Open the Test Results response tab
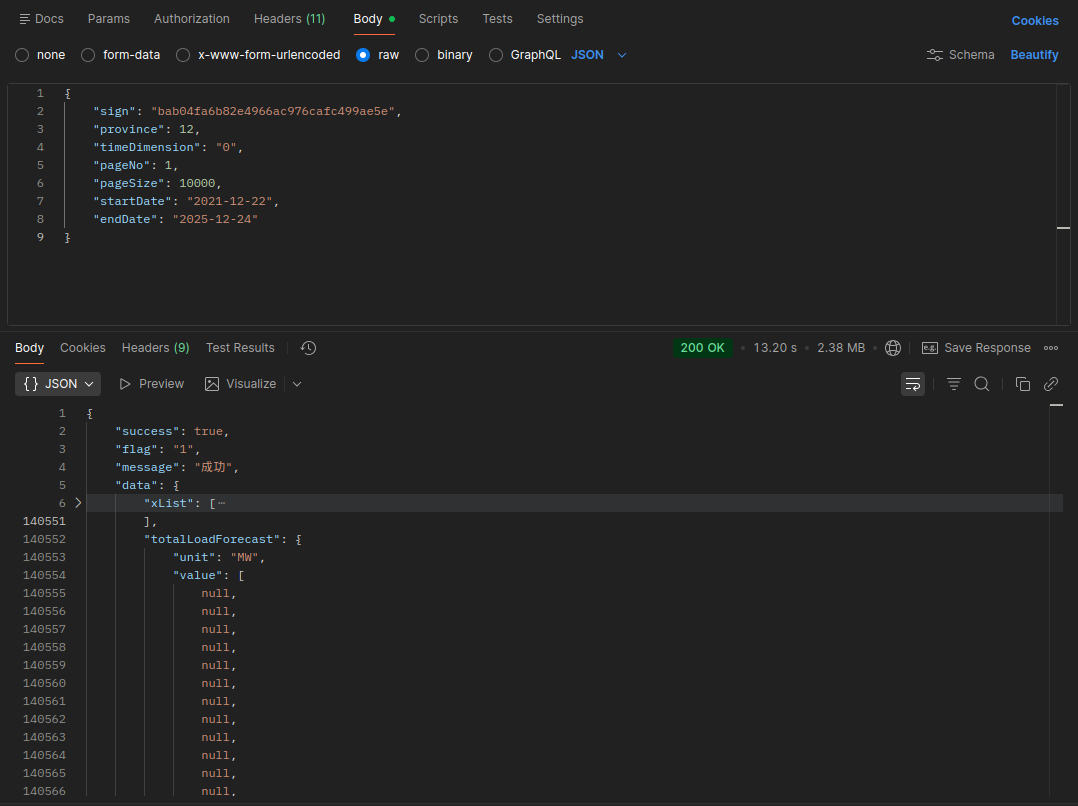This screenshot has width=1078, height=806. point(240,348)
